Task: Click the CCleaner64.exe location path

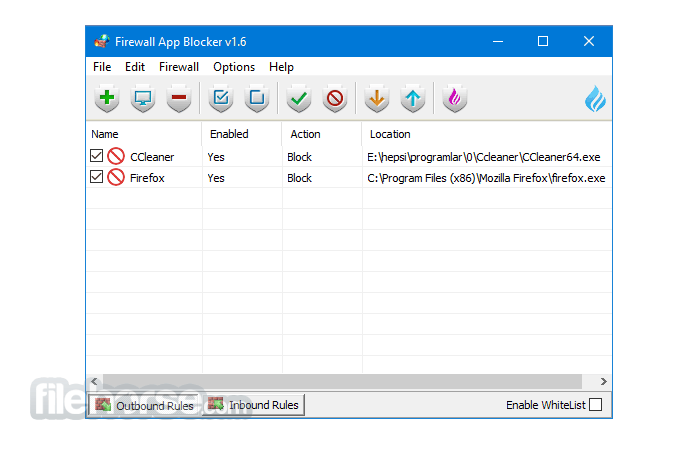Action: 483,157
